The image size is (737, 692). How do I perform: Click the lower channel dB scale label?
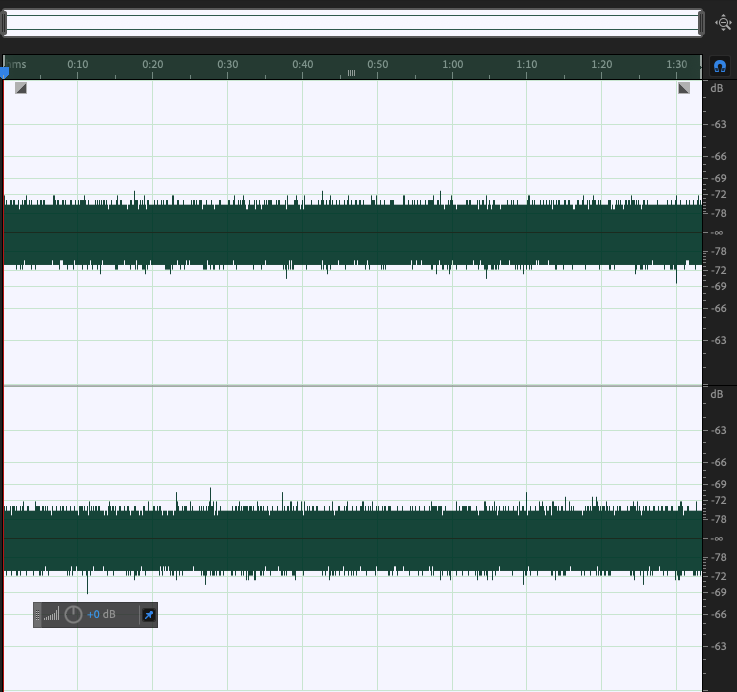[x=716, y=394]
